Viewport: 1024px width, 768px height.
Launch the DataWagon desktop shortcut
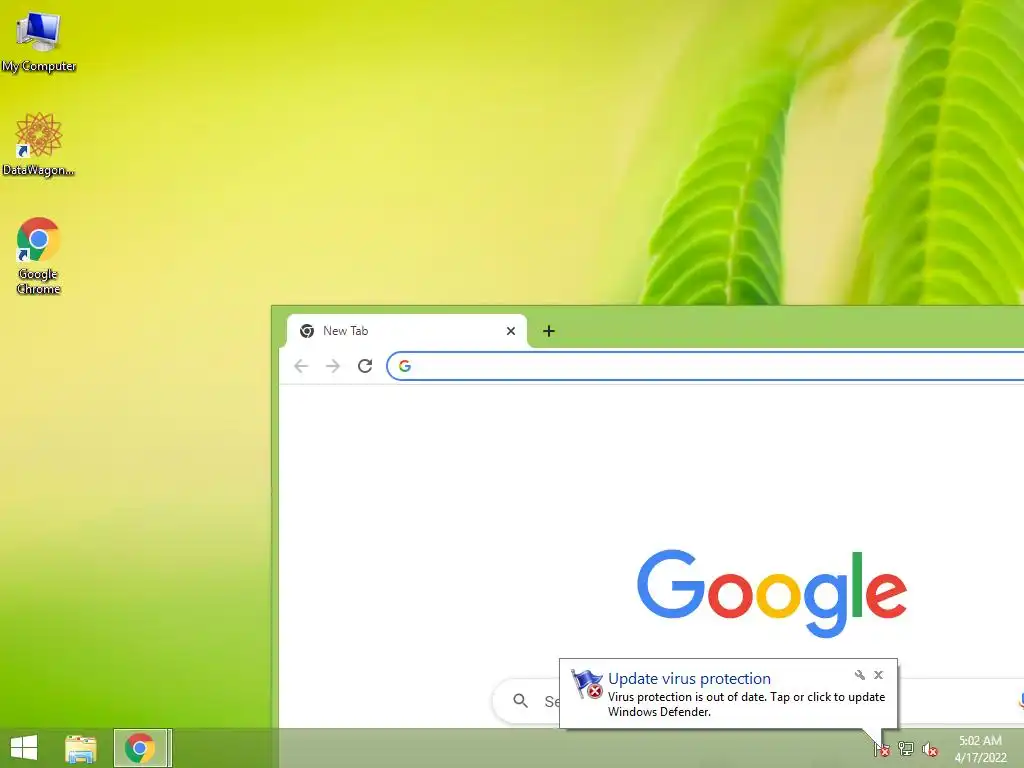tap(39, 144)
